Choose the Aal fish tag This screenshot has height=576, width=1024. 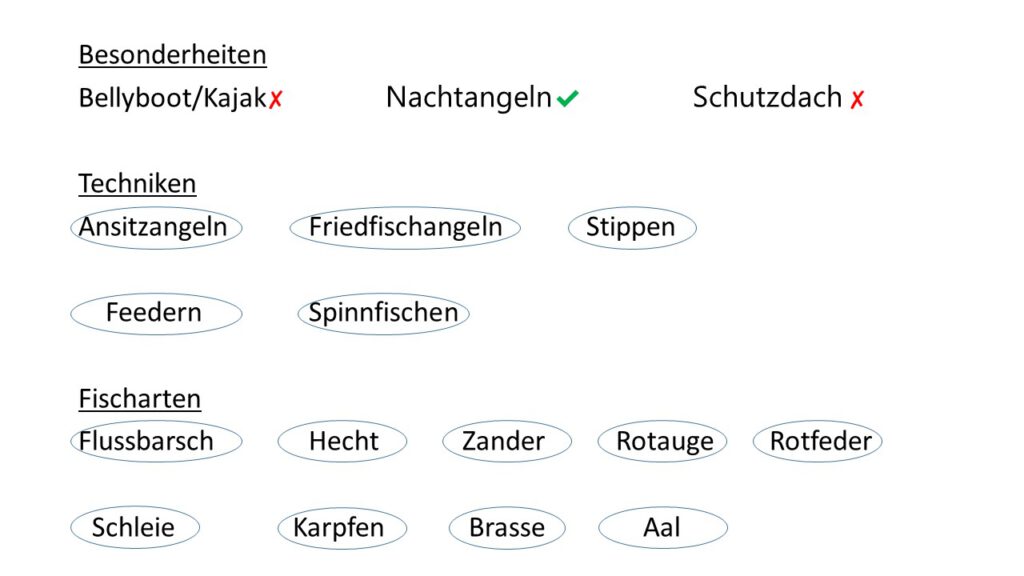662,528
